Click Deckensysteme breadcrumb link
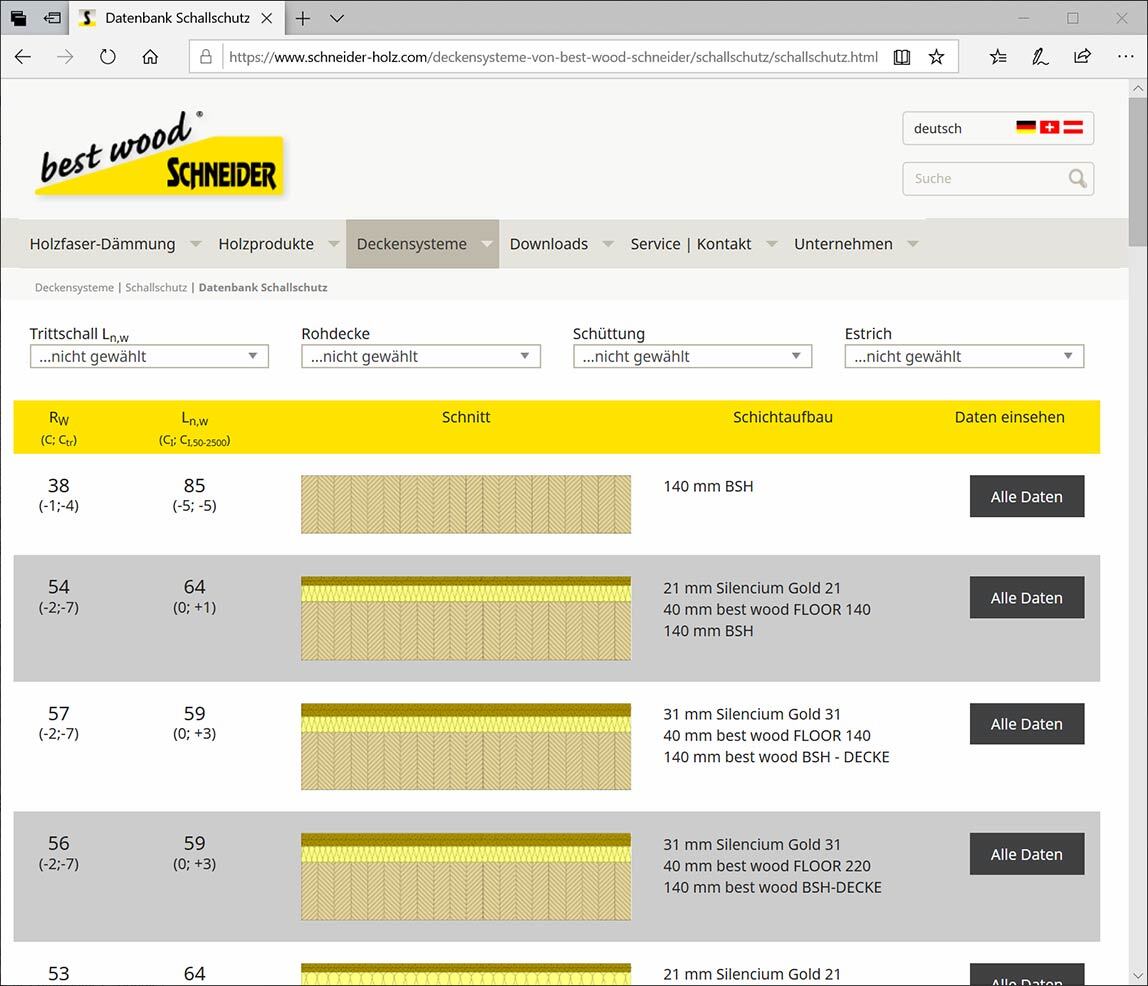 [x=74, y=288]
